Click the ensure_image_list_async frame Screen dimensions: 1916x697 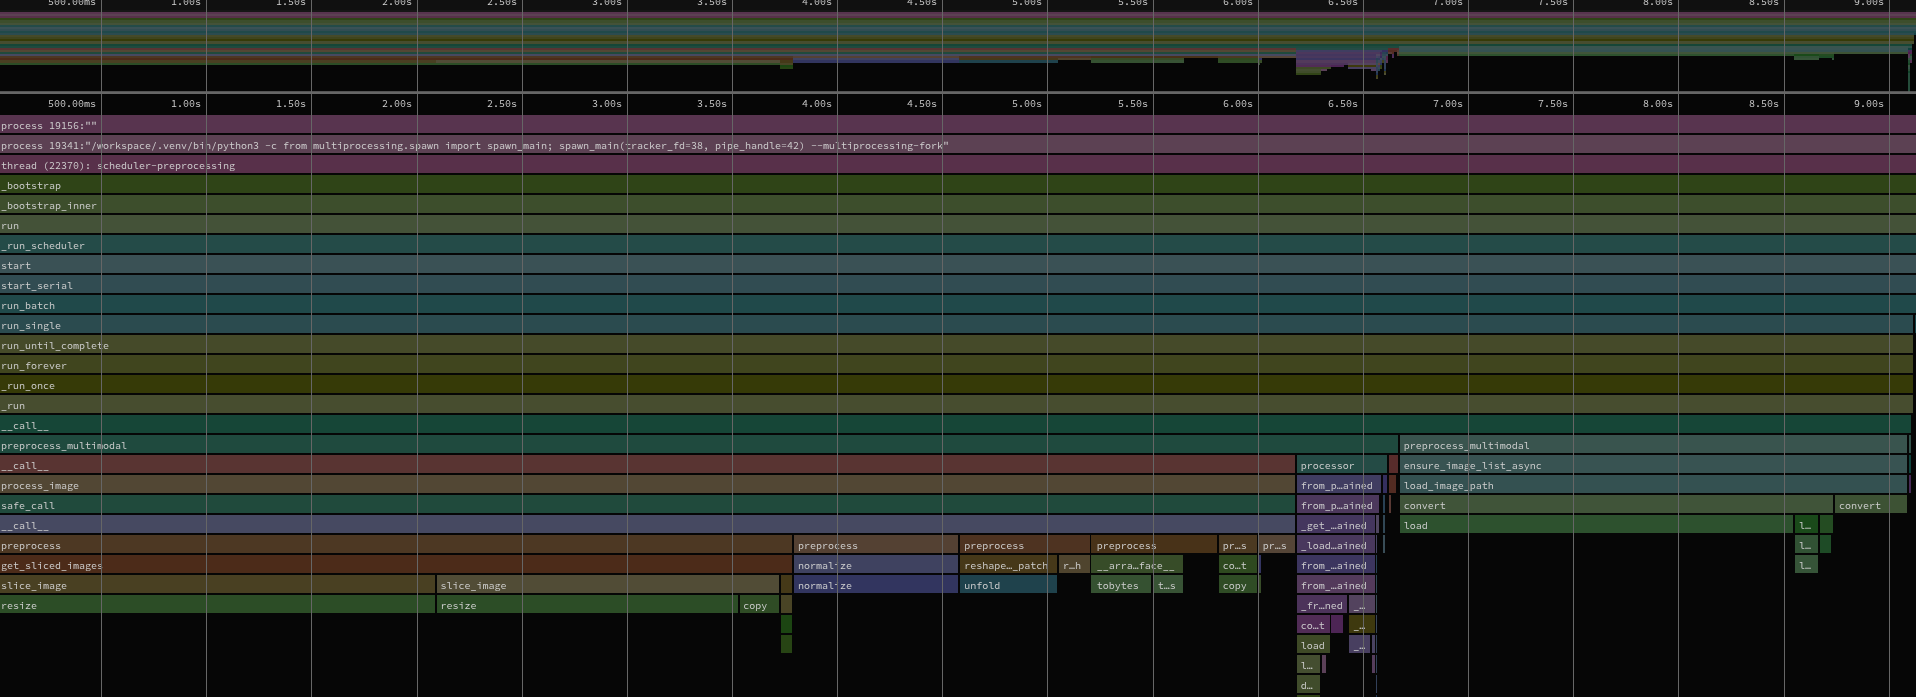pos(1653,465)
